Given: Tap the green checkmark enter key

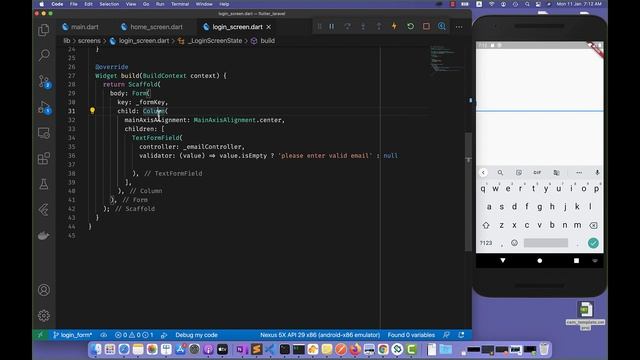Looking at the screenshot, I should tap(593, 243).
